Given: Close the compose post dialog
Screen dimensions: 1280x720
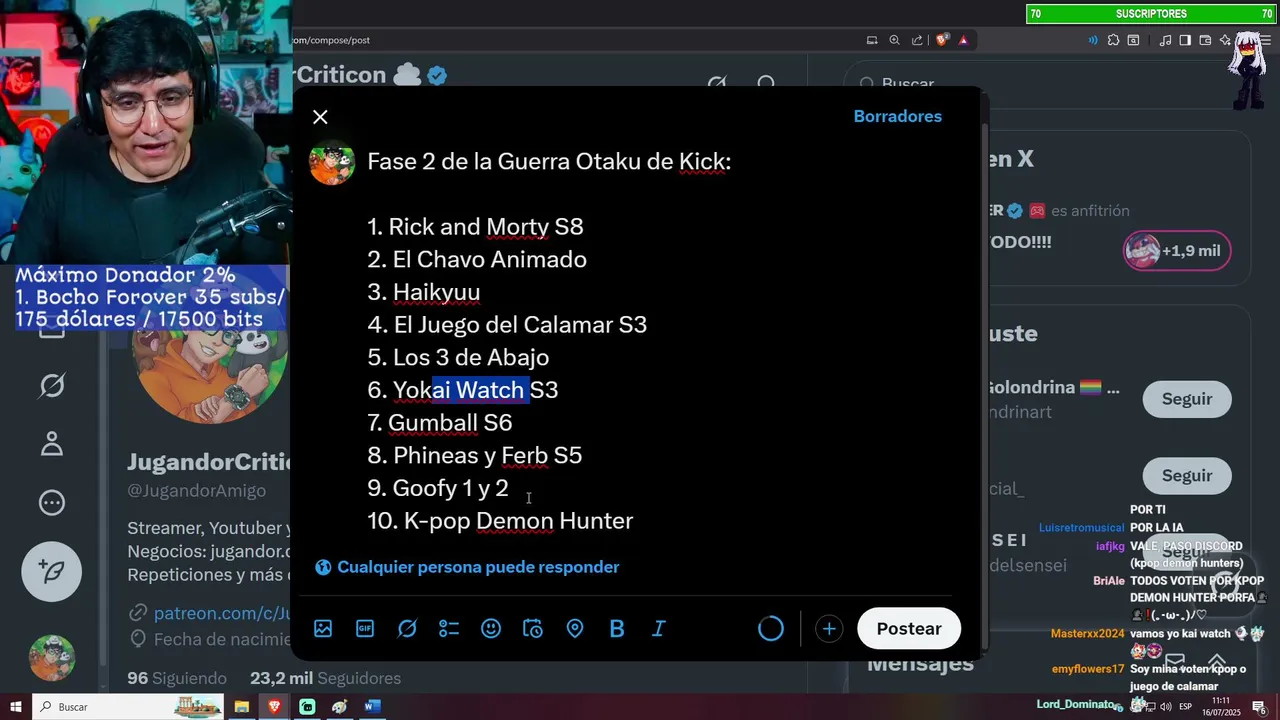Looking at the screenshot, I should (x=320, y=117).
